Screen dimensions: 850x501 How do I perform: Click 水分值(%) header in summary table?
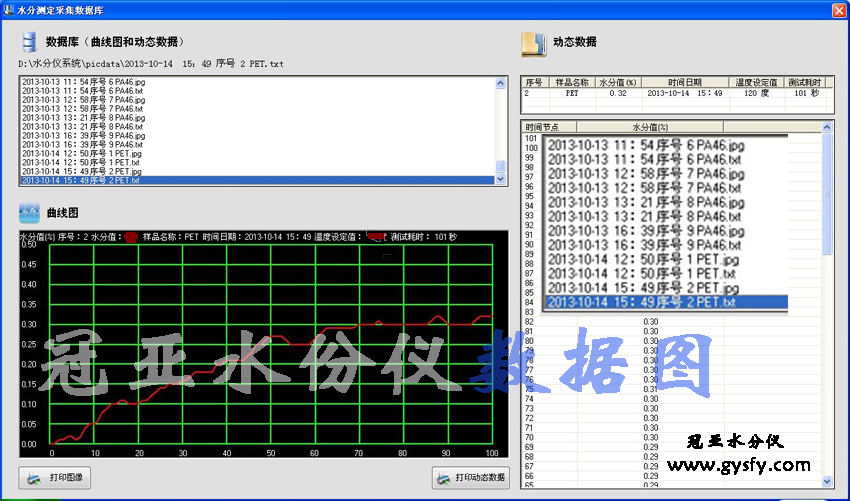[x=619, y=82]
